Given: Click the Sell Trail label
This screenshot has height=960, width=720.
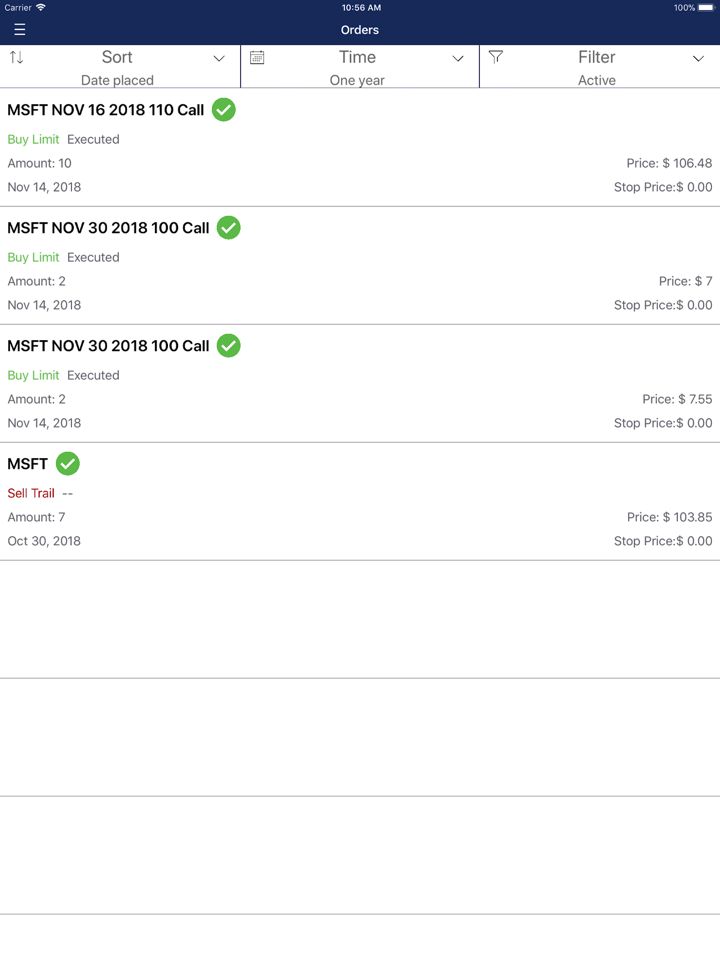Looking at the screenshot, I should coord(31,493).
